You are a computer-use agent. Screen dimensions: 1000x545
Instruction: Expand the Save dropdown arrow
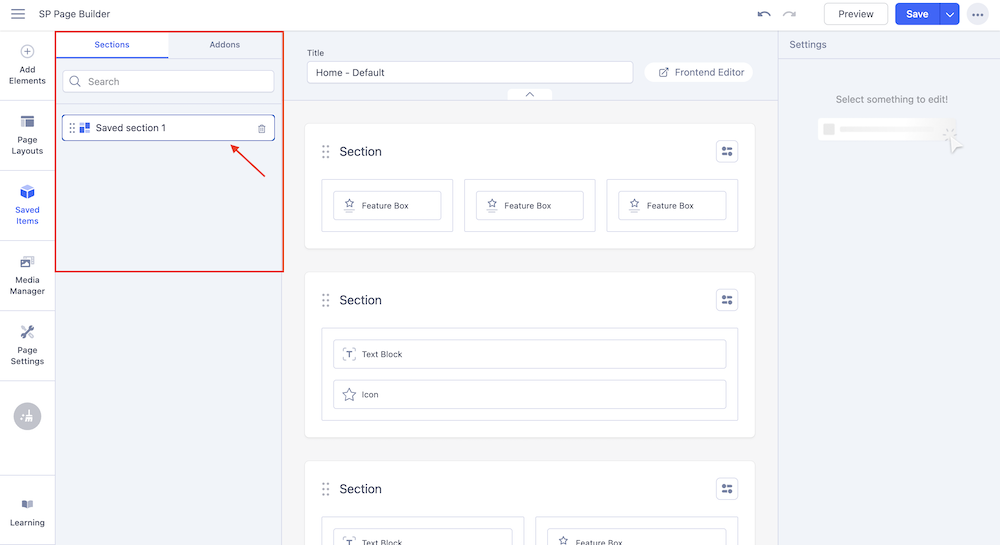click(x=949, y=14)
